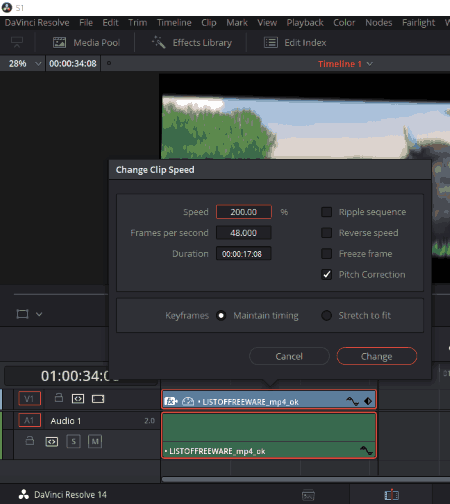This screenshot has height=504, width=450.
Task: Click the timeline horizontal scrollbar
Action: 306,479
